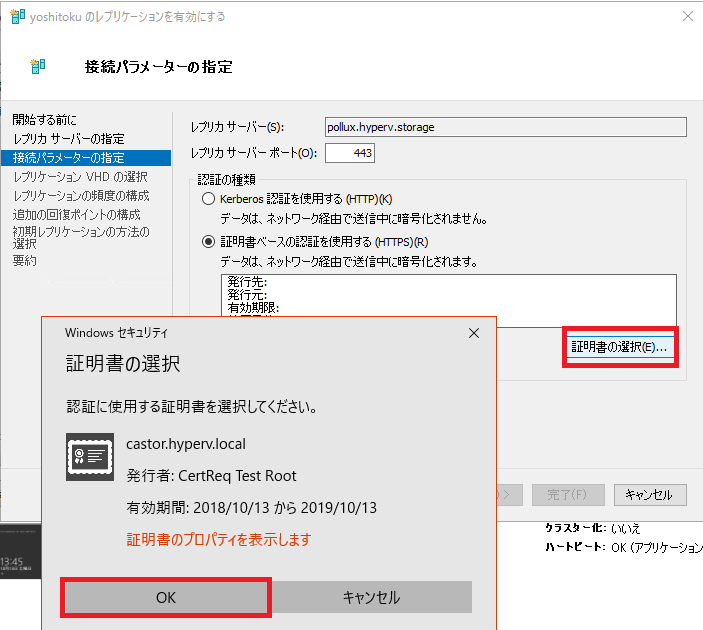Image resolution: width=703 pixels, height=630 pixels.
Task: Go to レプリカ サーバーの指定 wizard step
Action: [x=69, y=139]
